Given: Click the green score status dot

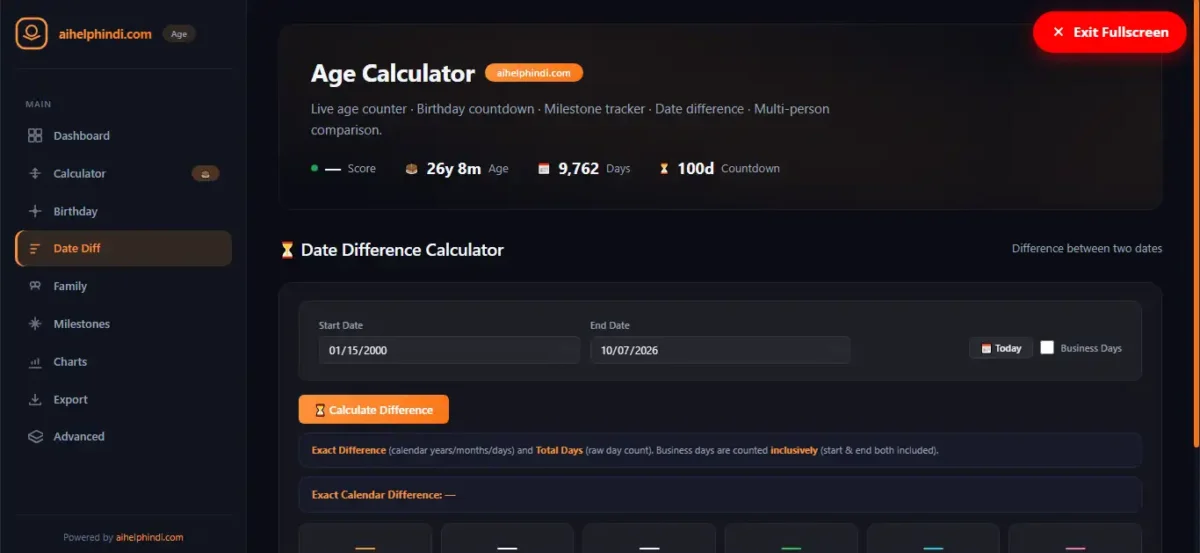Looking at the screenshot, I should tap(314, 168).
